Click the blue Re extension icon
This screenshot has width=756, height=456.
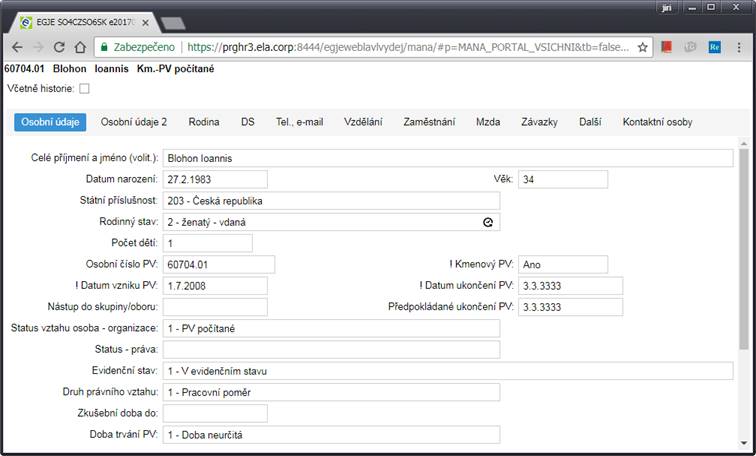pos(714,47)
